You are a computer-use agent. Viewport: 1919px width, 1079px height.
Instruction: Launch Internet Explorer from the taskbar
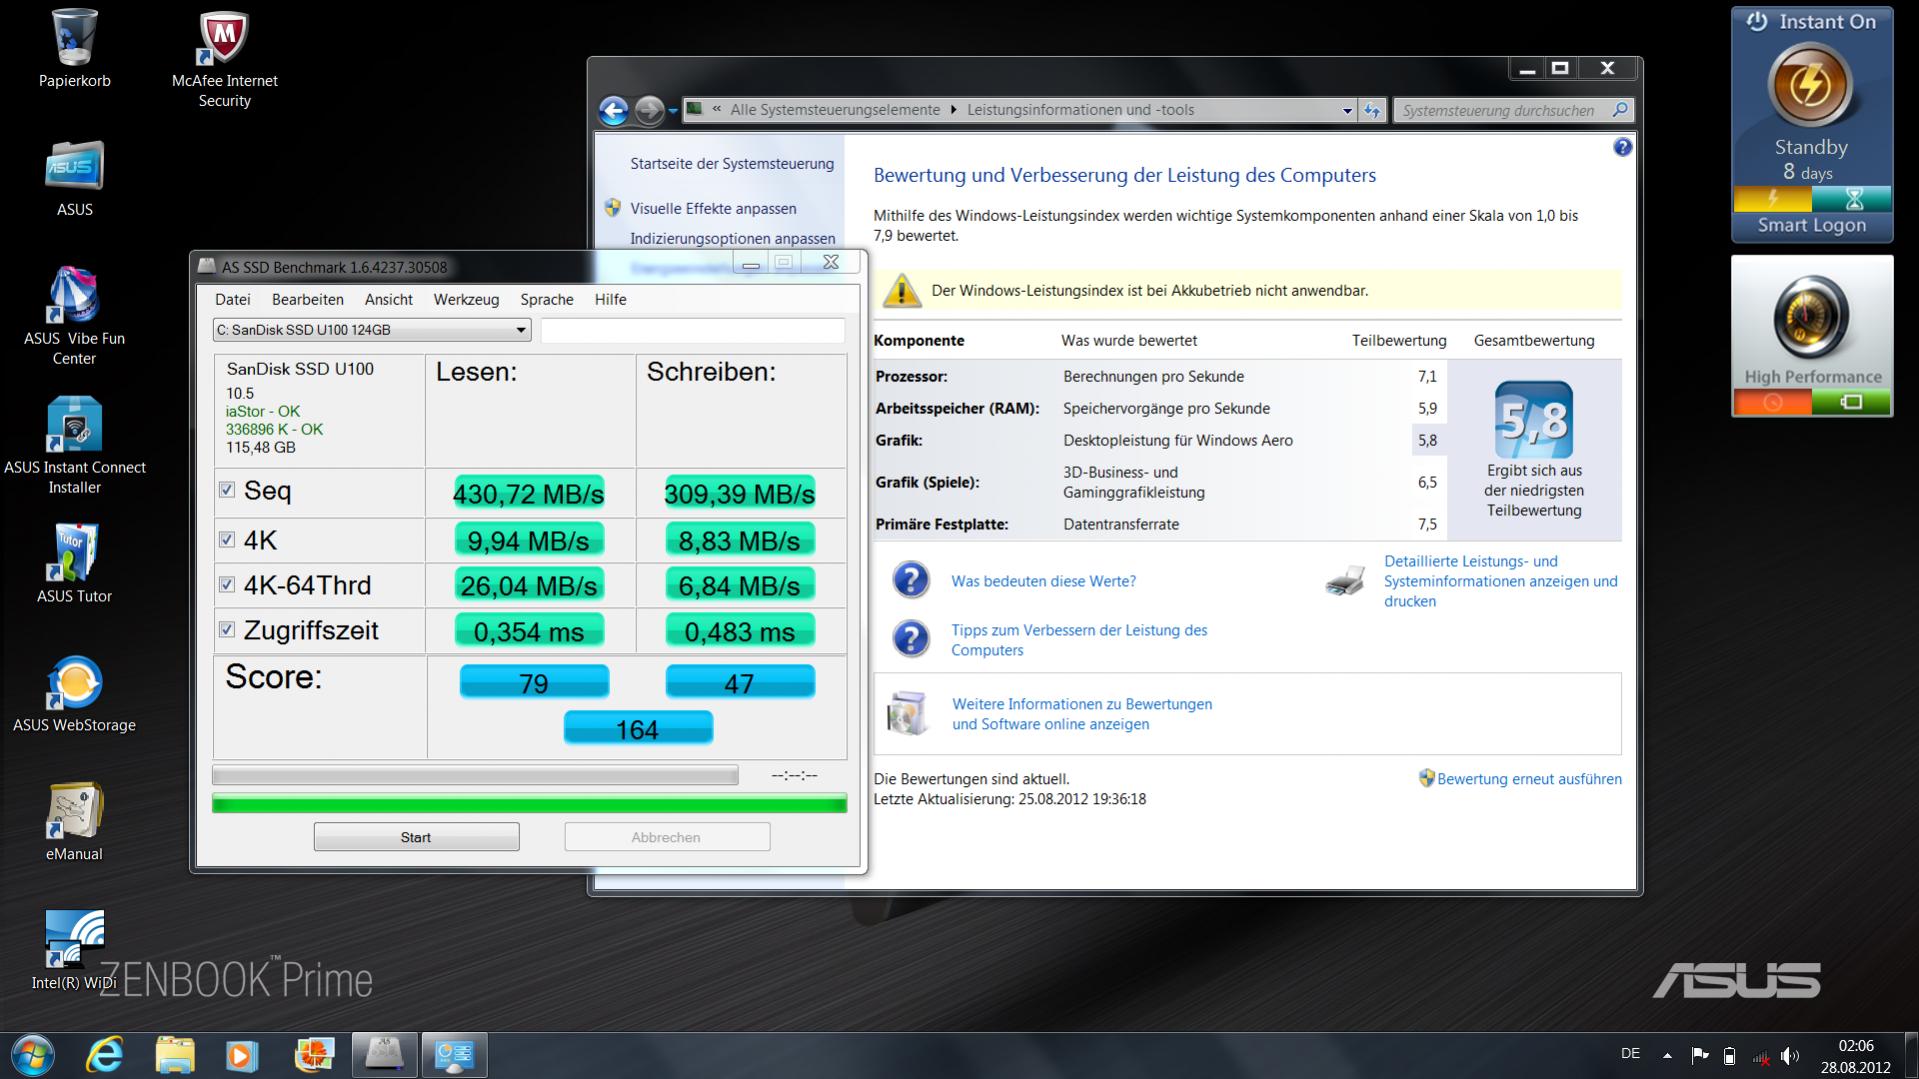click(x=104, y=1055)
